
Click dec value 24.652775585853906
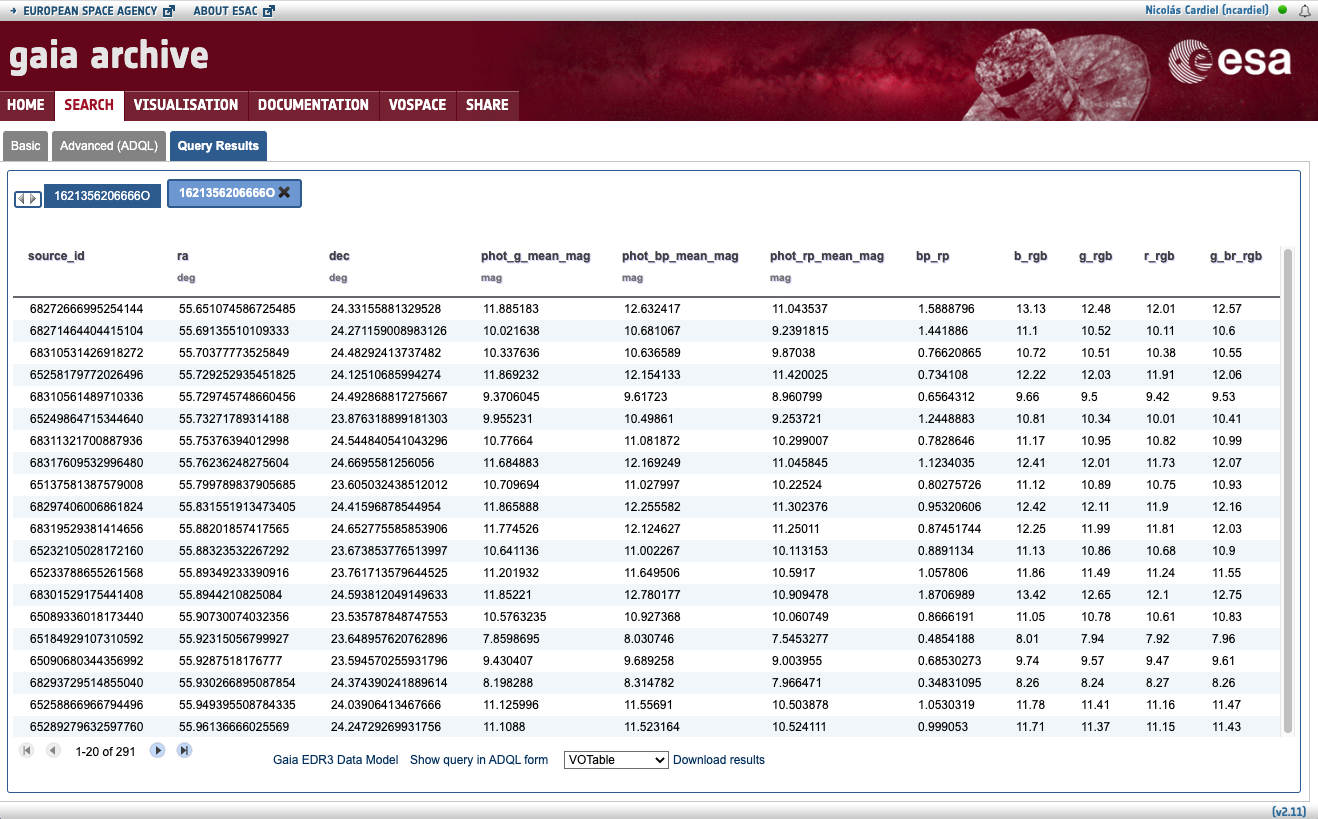pyautogui.click(x=389, y=529)
